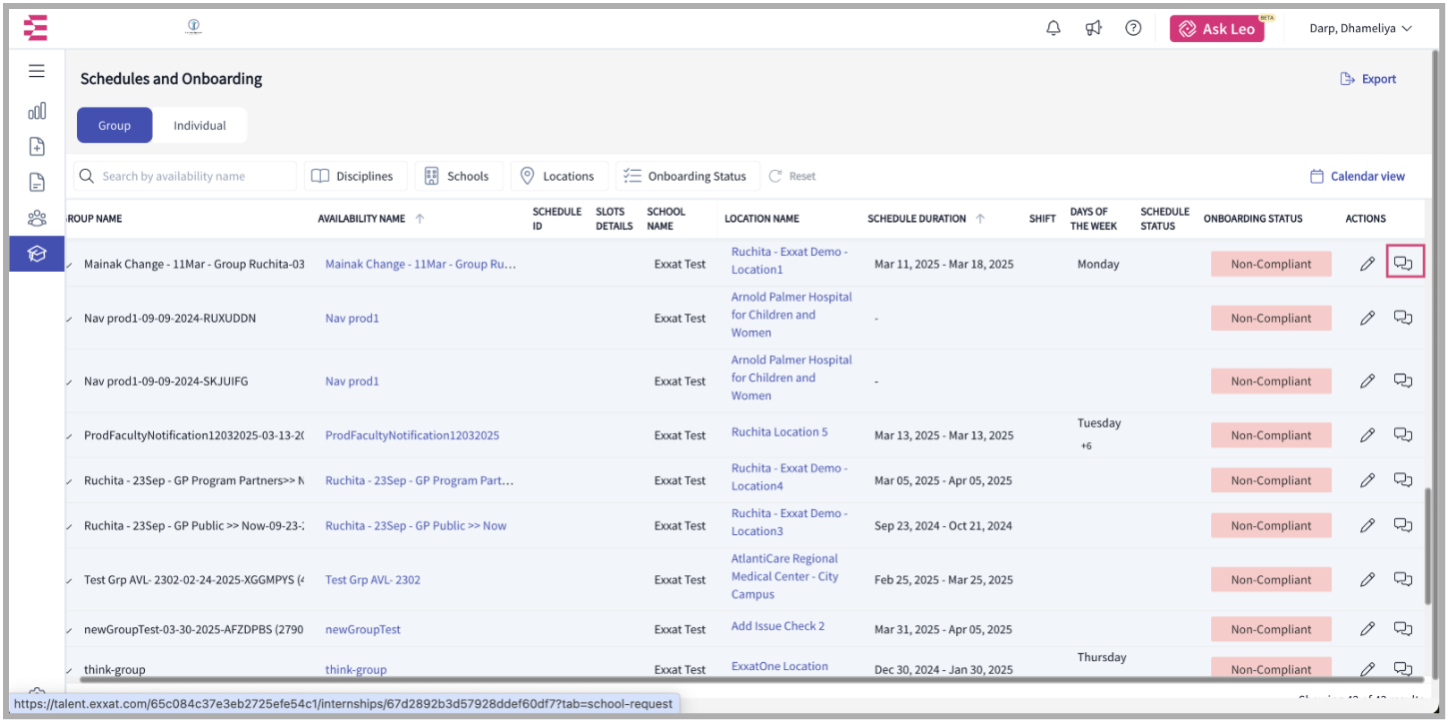Image resolution: width=1451 pixels, height=724 pixels.
Task: Select the Group tab
Action: (114, 126)
